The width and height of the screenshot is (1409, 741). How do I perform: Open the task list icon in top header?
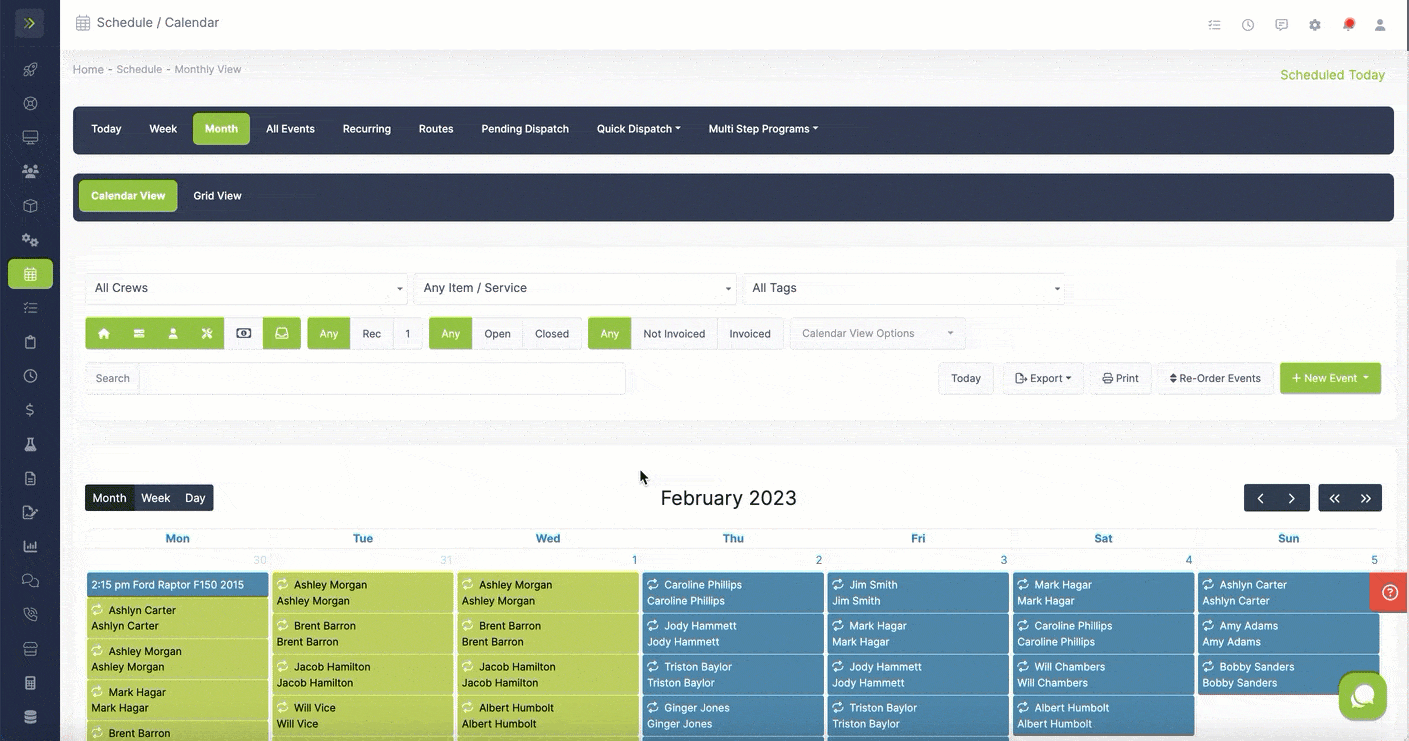[x=1214, y=25]
